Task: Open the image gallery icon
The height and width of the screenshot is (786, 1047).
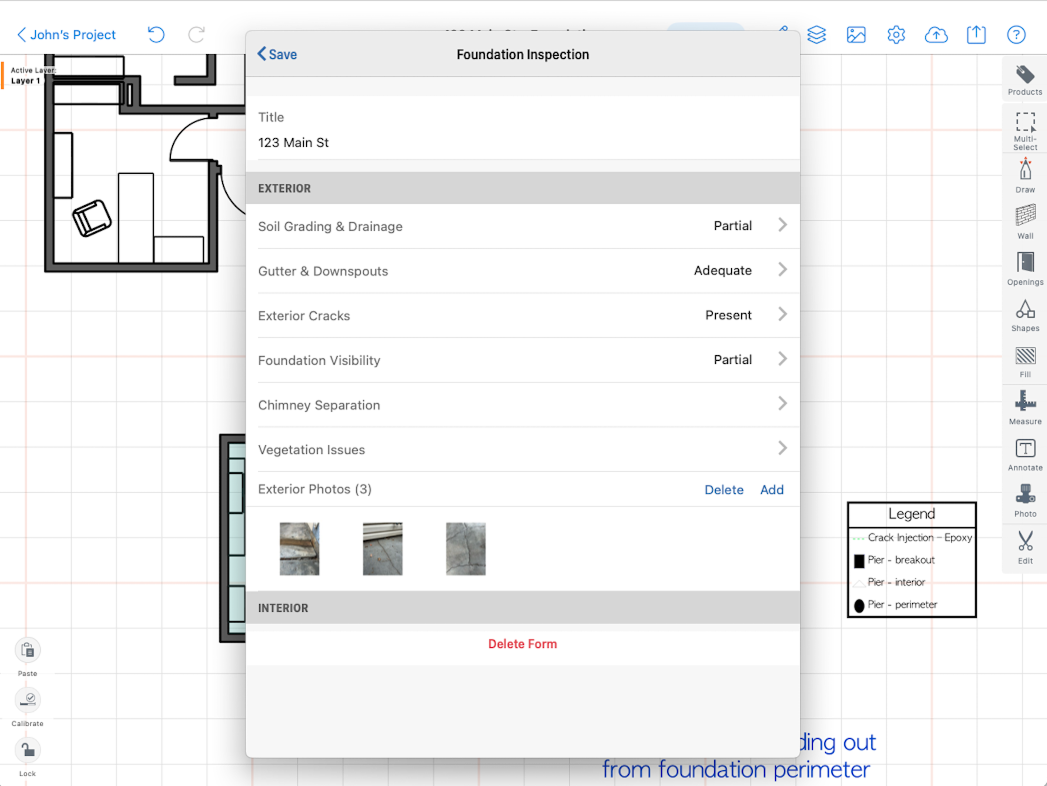Action: [856, 35]
